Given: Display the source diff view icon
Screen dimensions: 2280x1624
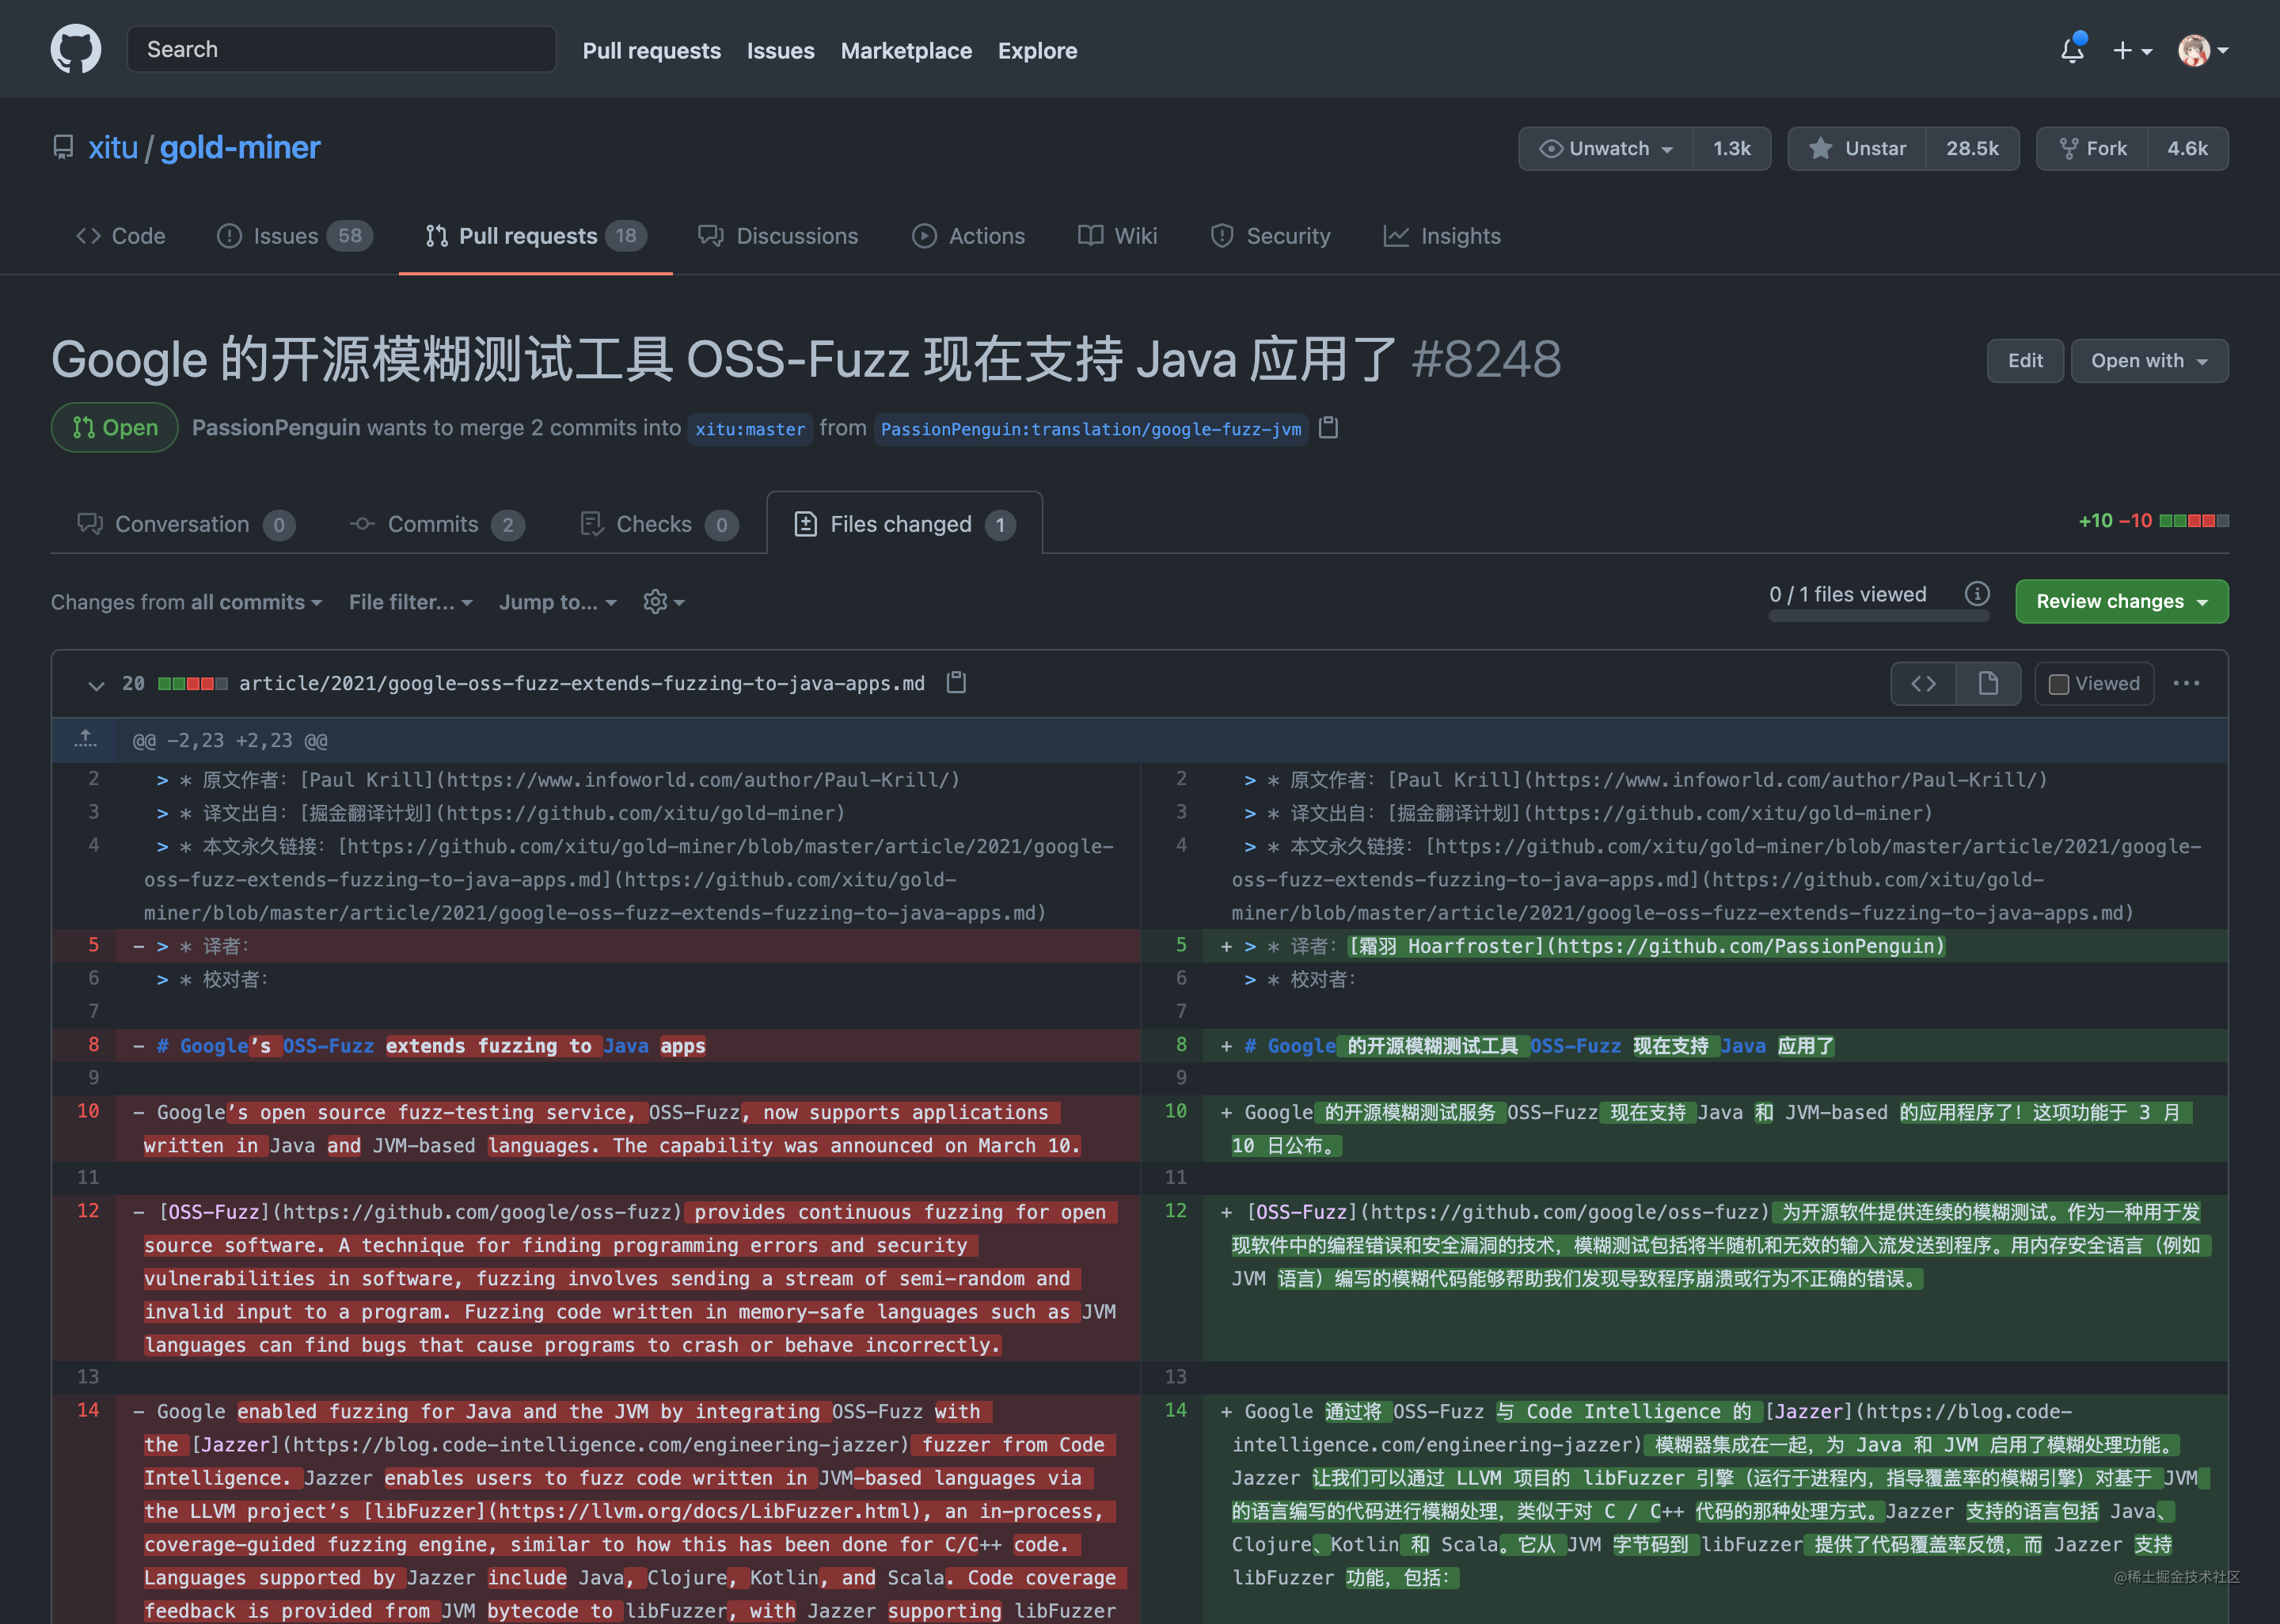Looking at the screenshot, I should click(x=1923, y=684).
